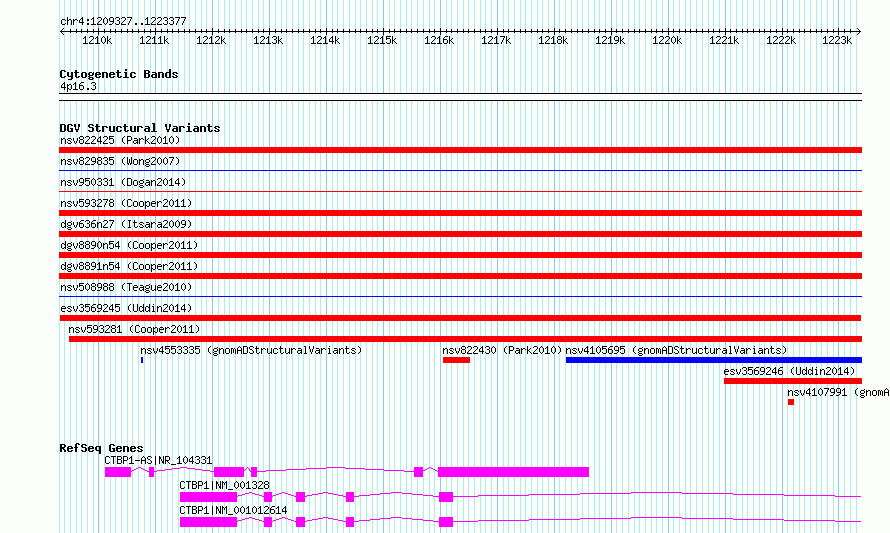Open the CTBP1-AS|NR_104331 gene label
The height and width of the screenshot is (533, 890).
click(x=158, y=460)
